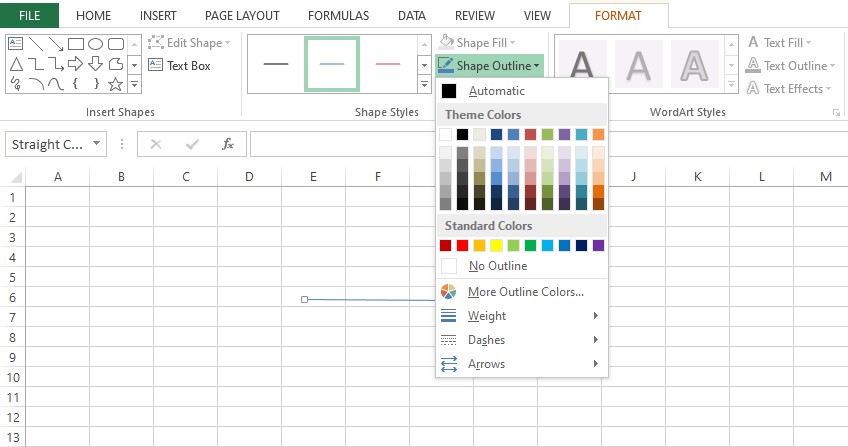Open the Weight submenu

(x=522, y=316)
